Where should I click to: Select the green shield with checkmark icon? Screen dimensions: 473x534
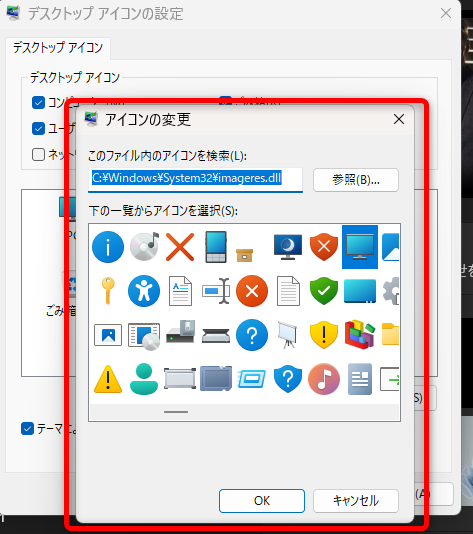click(x=324, y=290)
